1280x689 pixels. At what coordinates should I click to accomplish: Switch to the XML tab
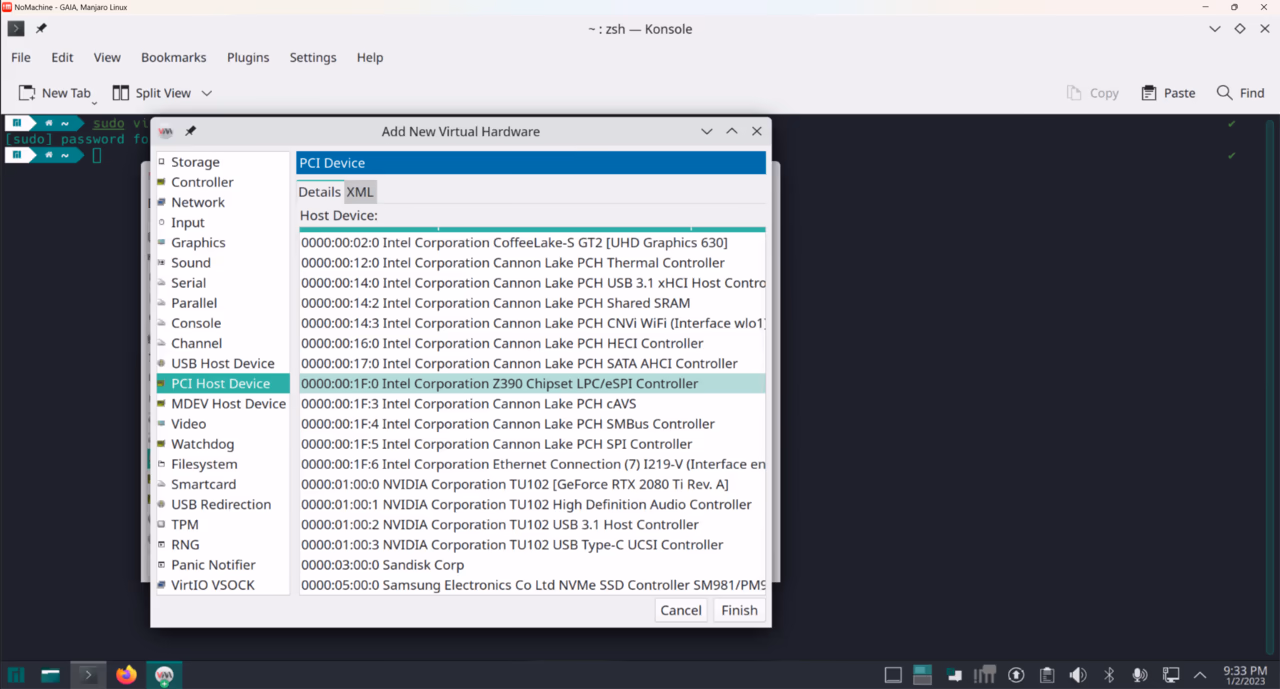click(360, 191)
